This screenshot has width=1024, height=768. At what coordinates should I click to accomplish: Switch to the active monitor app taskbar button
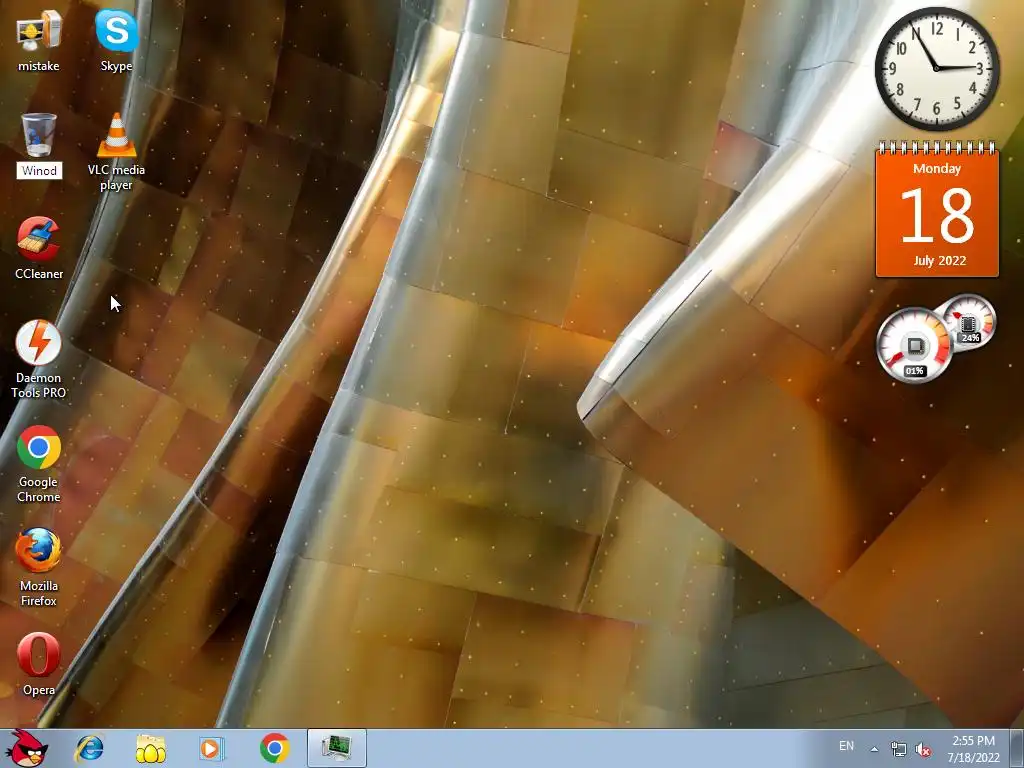click(336, 748)
